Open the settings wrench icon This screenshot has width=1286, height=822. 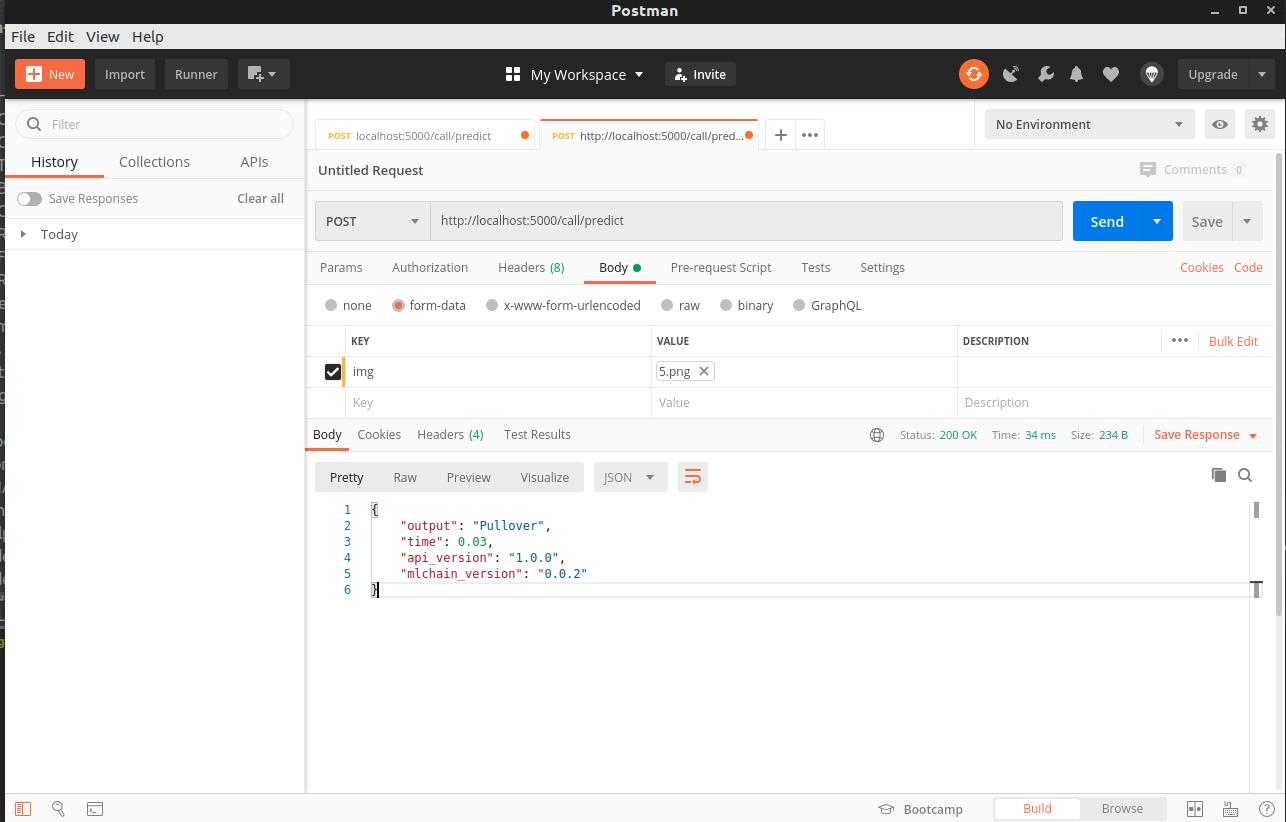[1045, 74]
